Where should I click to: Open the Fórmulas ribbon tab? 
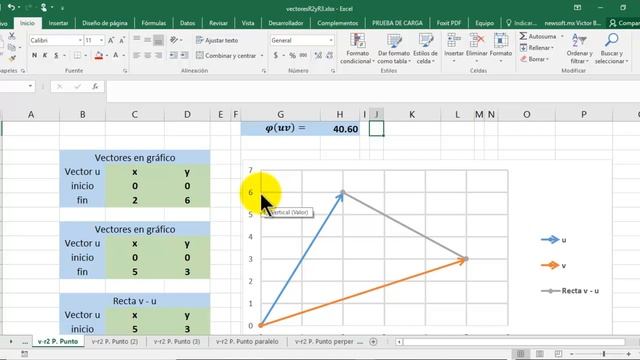[x=153, y=23]
